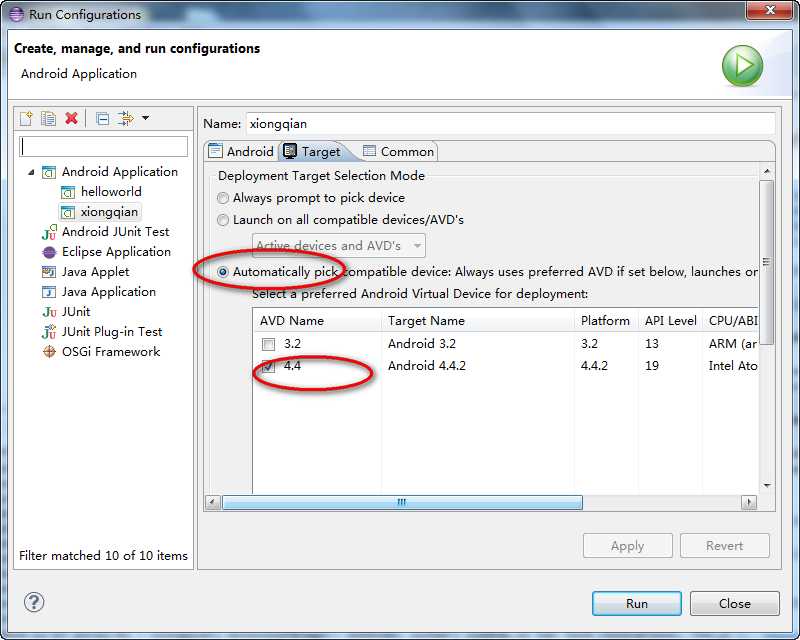
Task: Click the Android 3.2 target cell
Action: pos(422,343)
